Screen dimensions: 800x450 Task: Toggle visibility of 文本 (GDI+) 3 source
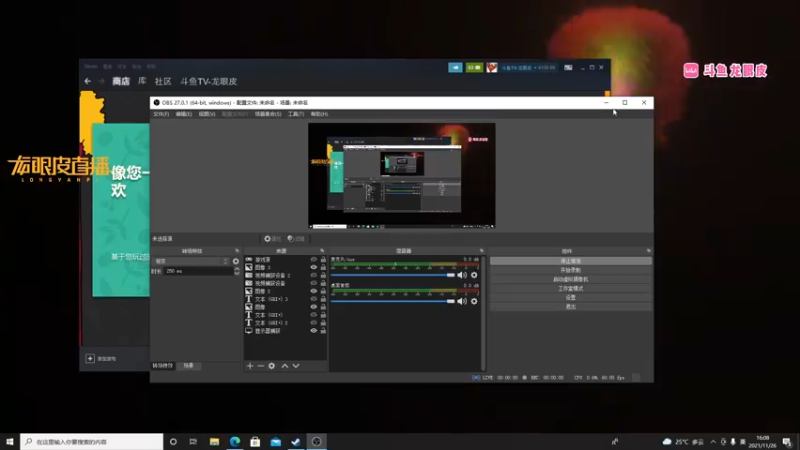(314, 299)
